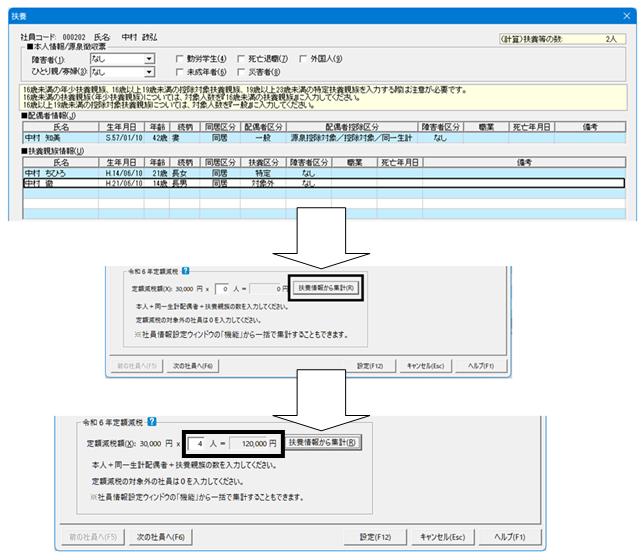Open ヘルプ(F1) in the bottom panel

(510, 537)
